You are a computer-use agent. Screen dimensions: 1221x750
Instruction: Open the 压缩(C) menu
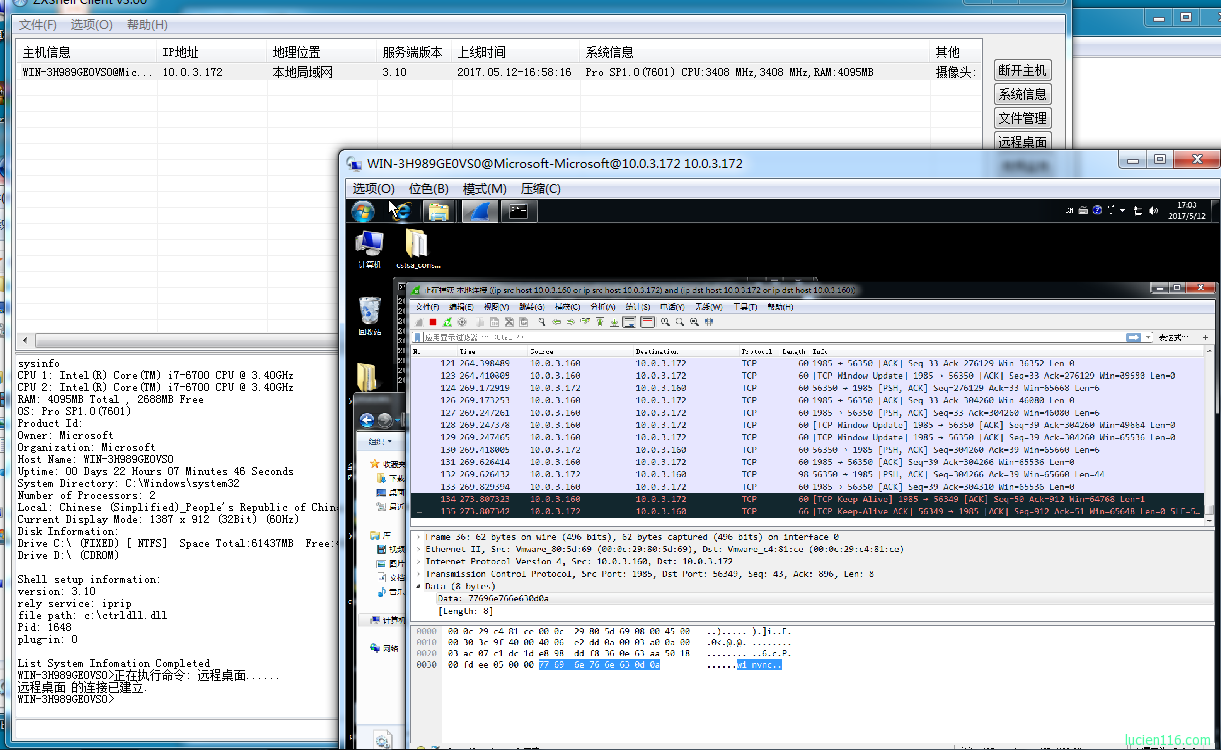click(x=540, y=188)
